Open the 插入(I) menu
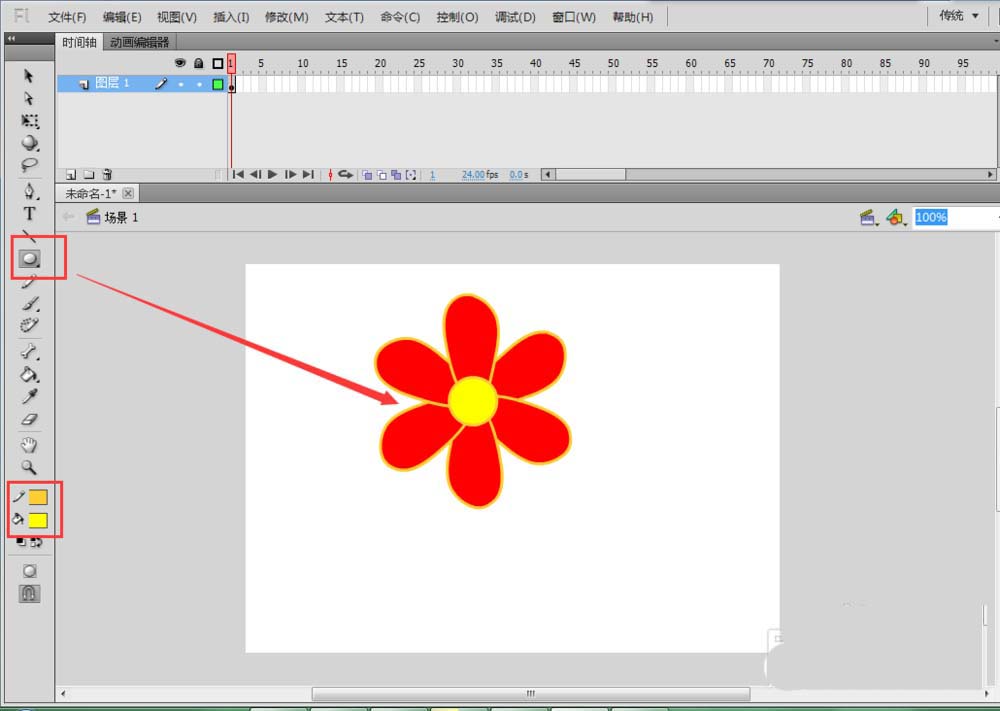The width and height of the screenshot is (1000, 711). 231,17
